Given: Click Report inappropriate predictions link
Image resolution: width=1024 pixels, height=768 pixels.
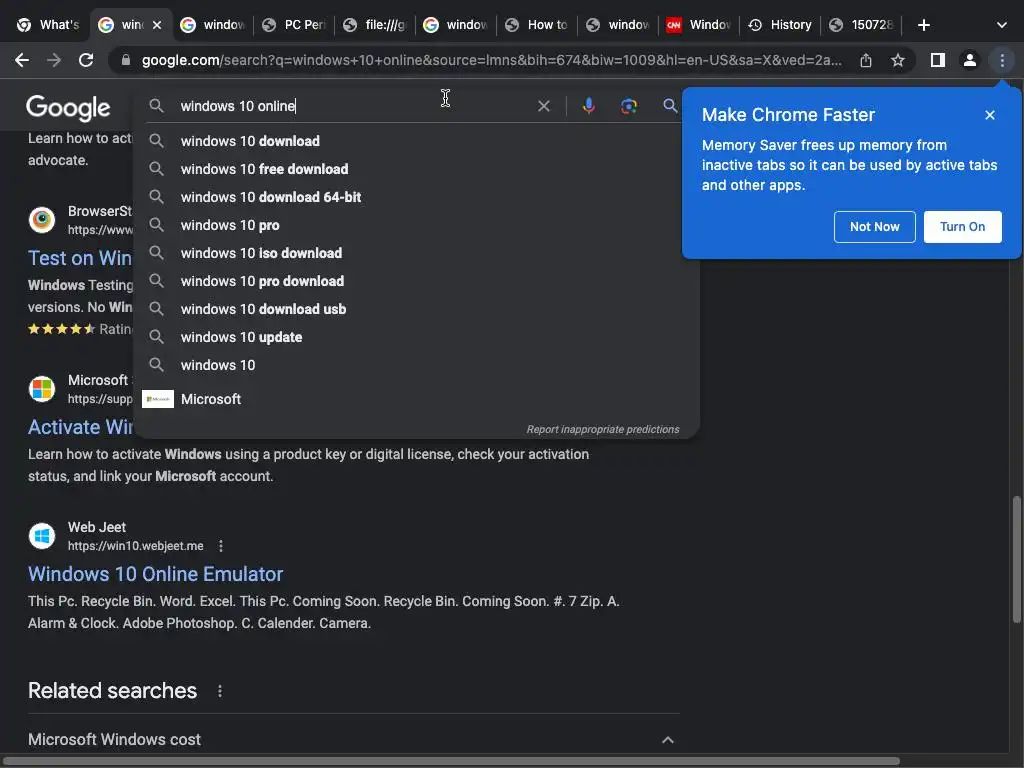Looking at the screenshot, I should [x=603, y=429].
